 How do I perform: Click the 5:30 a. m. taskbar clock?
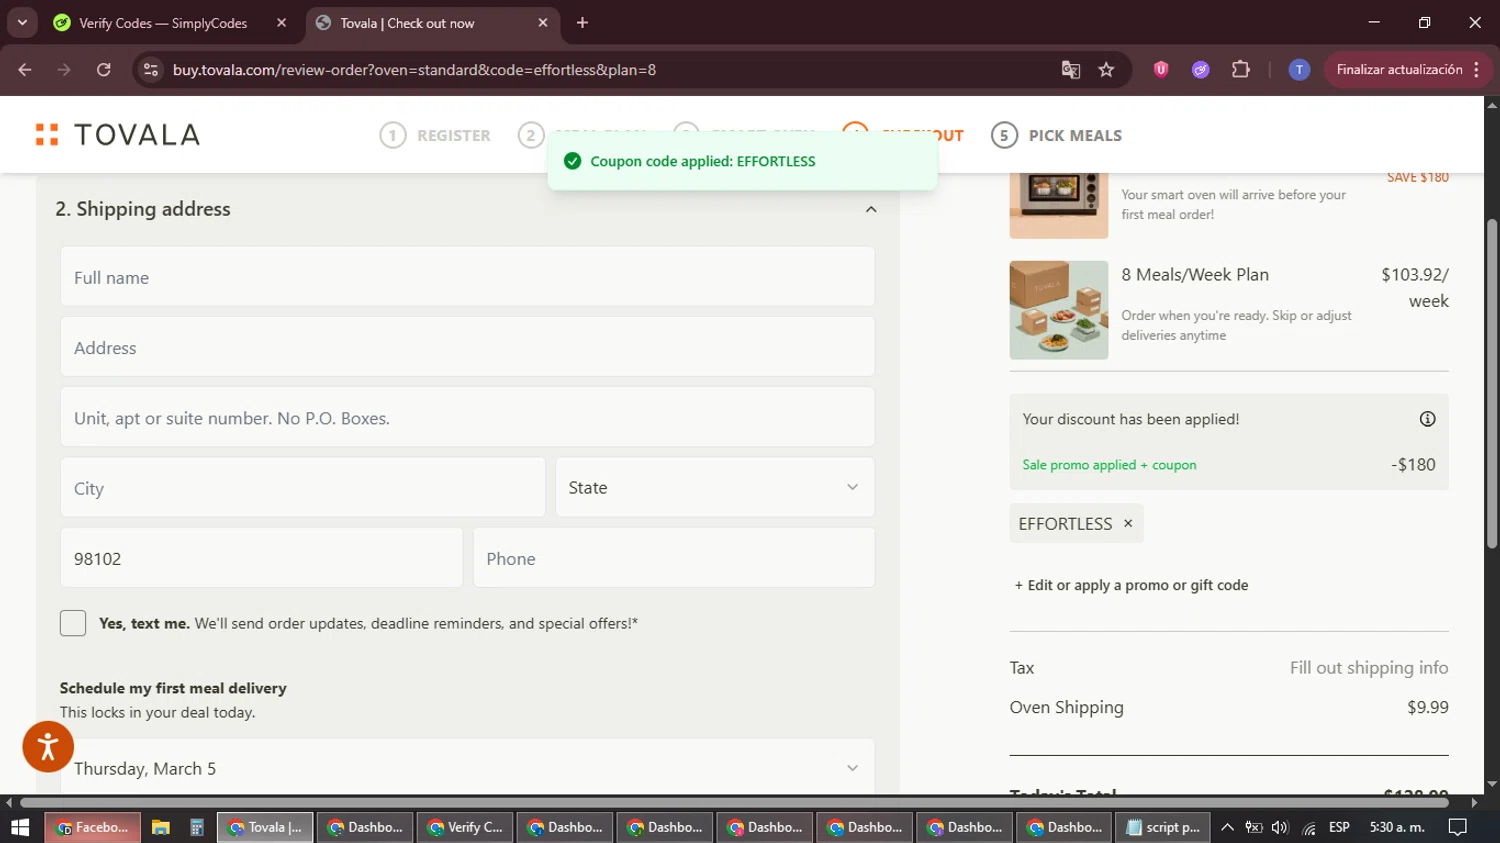click(1397, 827)
